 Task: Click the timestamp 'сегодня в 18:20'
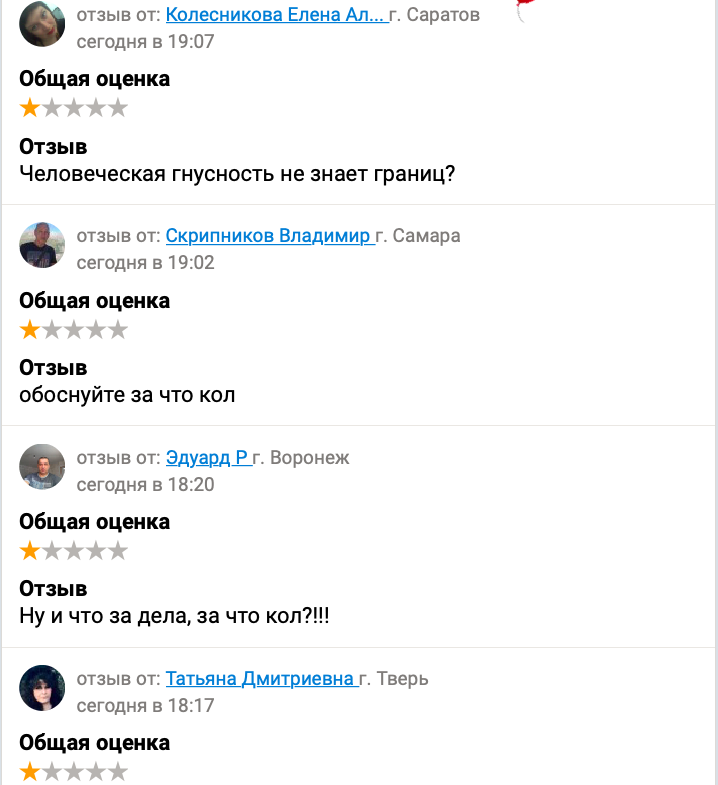[145, 485]
